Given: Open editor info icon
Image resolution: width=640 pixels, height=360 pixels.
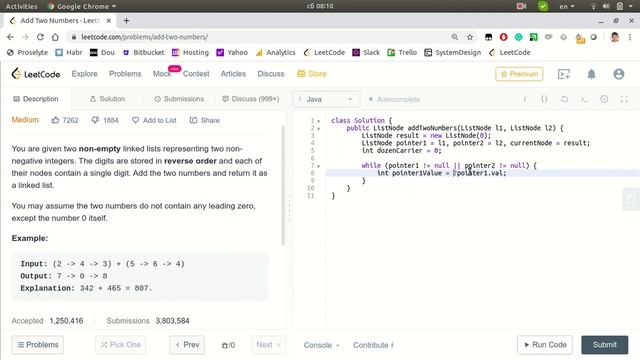Looking at the screenshot, I should coord(525,99).
